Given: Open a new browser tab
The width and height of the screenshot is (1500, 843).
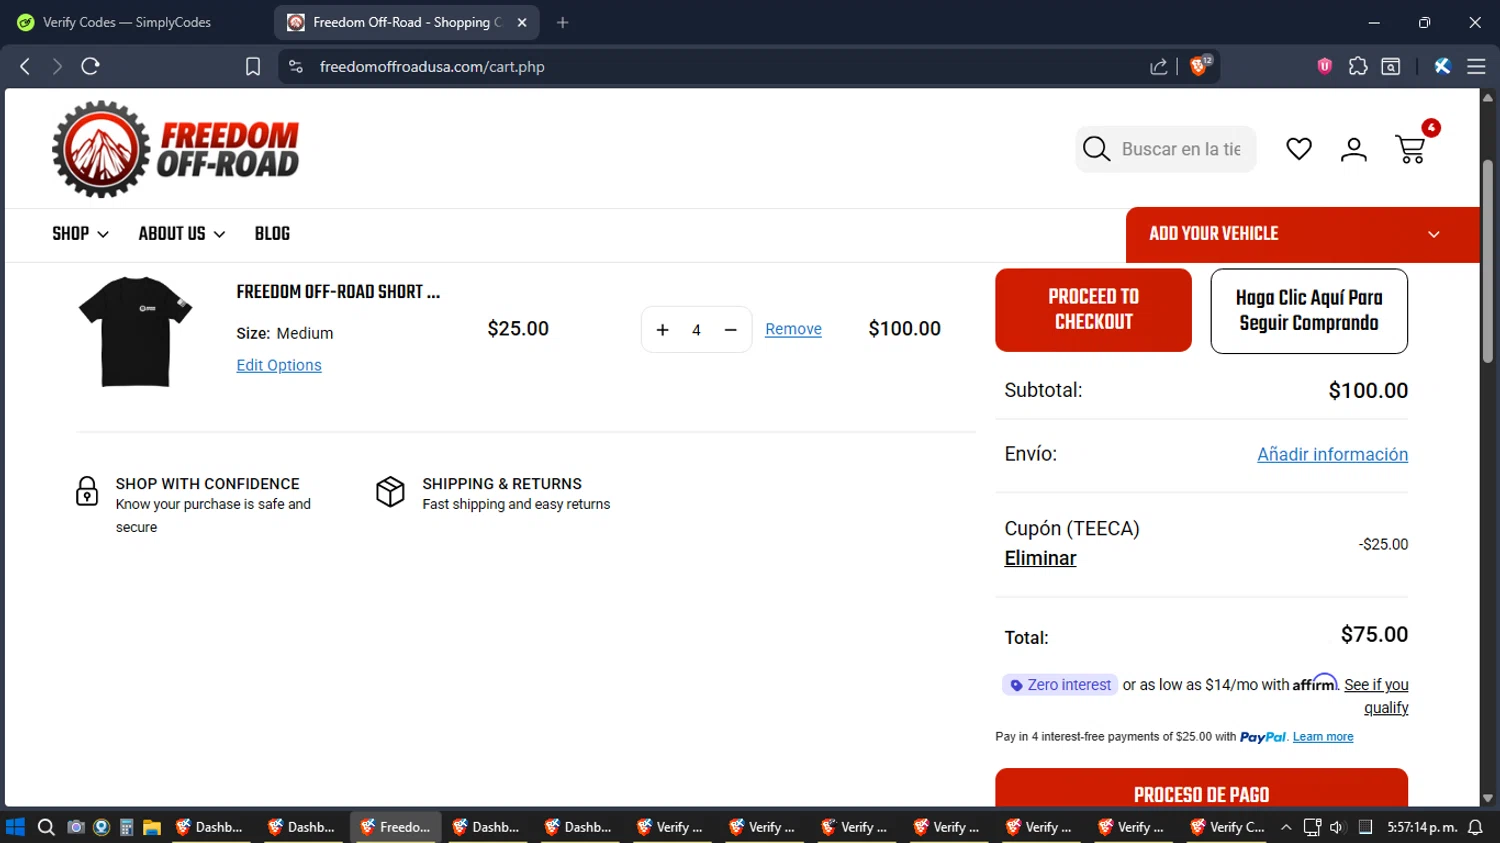Looking at the screenshot, I should [x=563, y=22].
